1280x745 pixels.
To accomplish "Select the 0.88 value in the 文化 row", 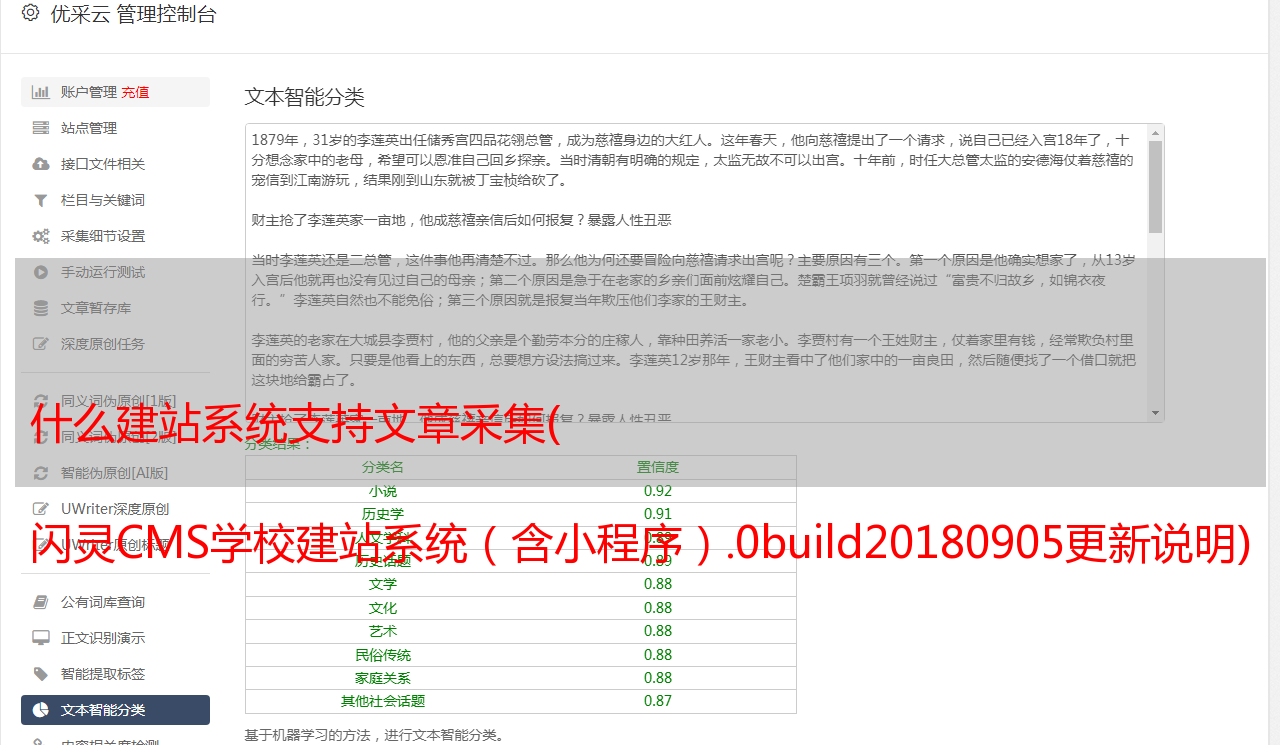I will [658, 608].
